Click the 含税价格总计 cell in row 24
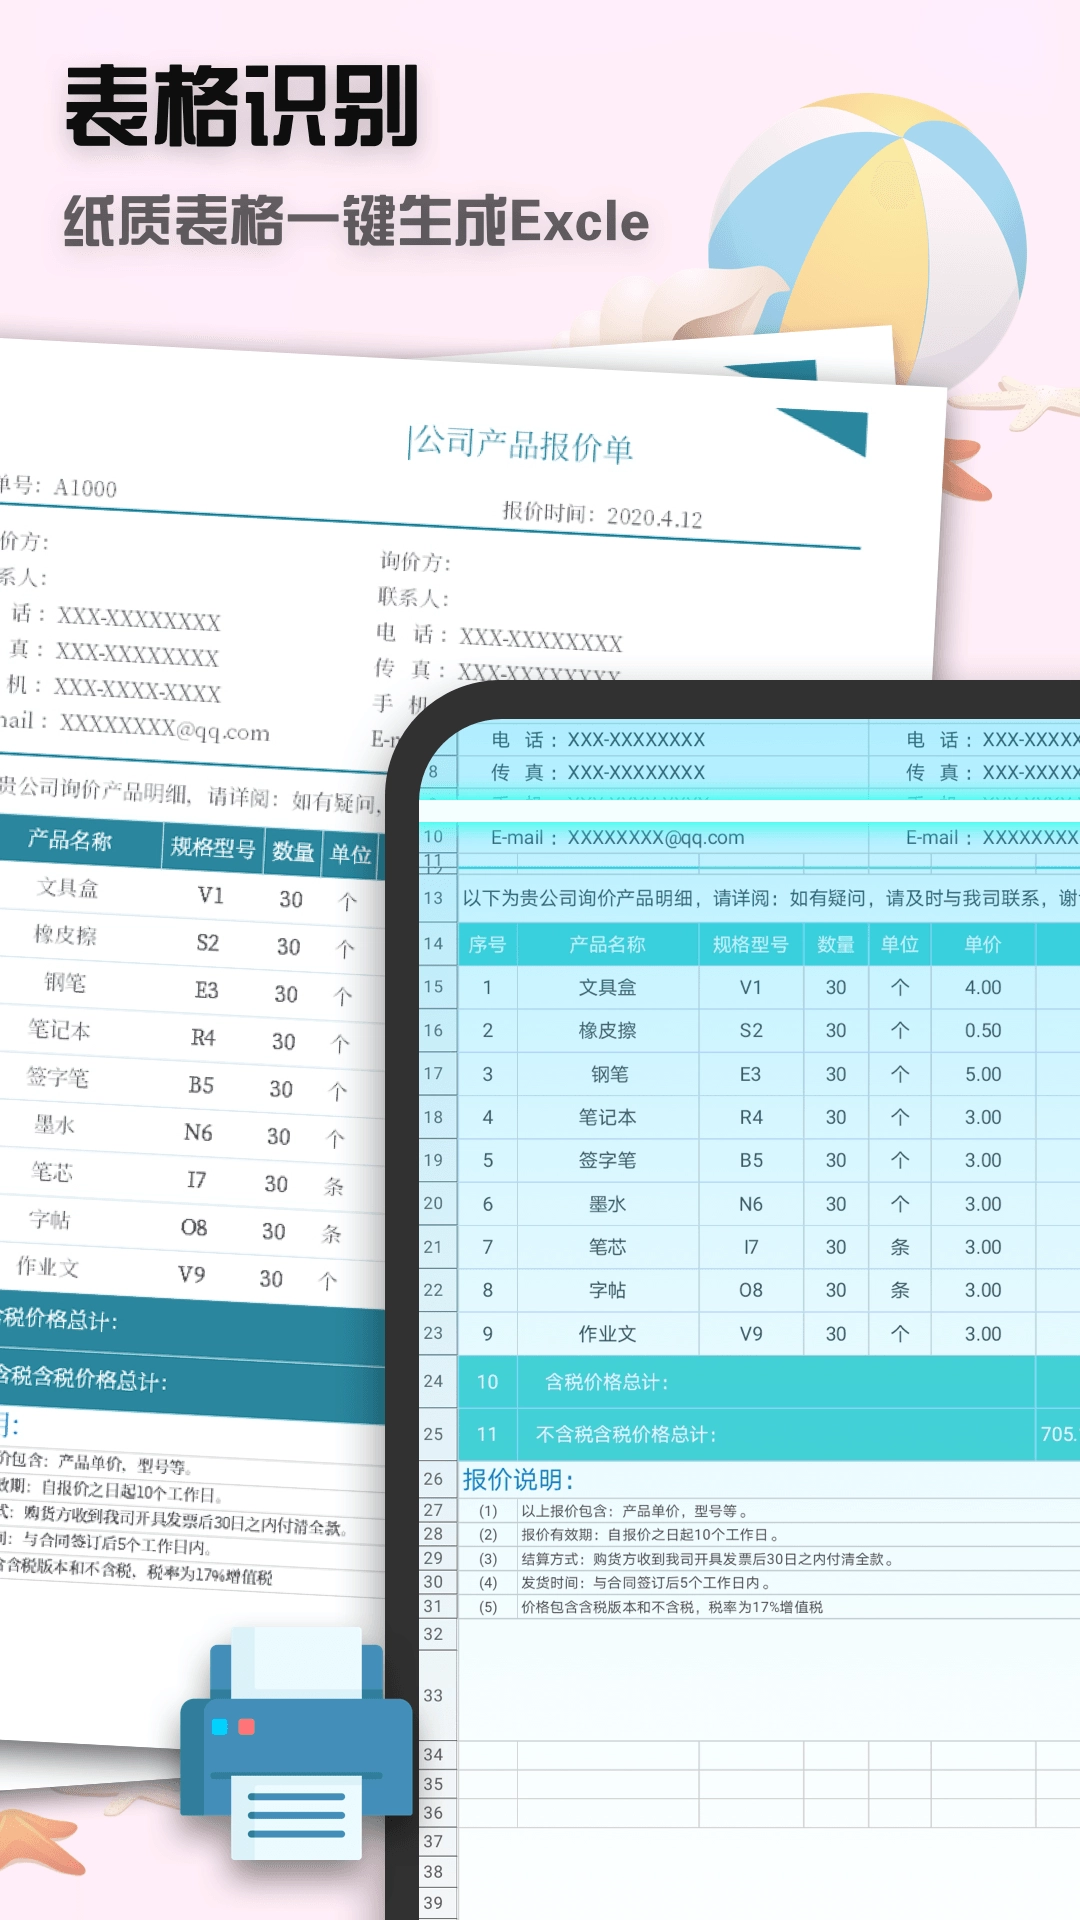Viewport: 1080px width, 1920px height. 606,1382
